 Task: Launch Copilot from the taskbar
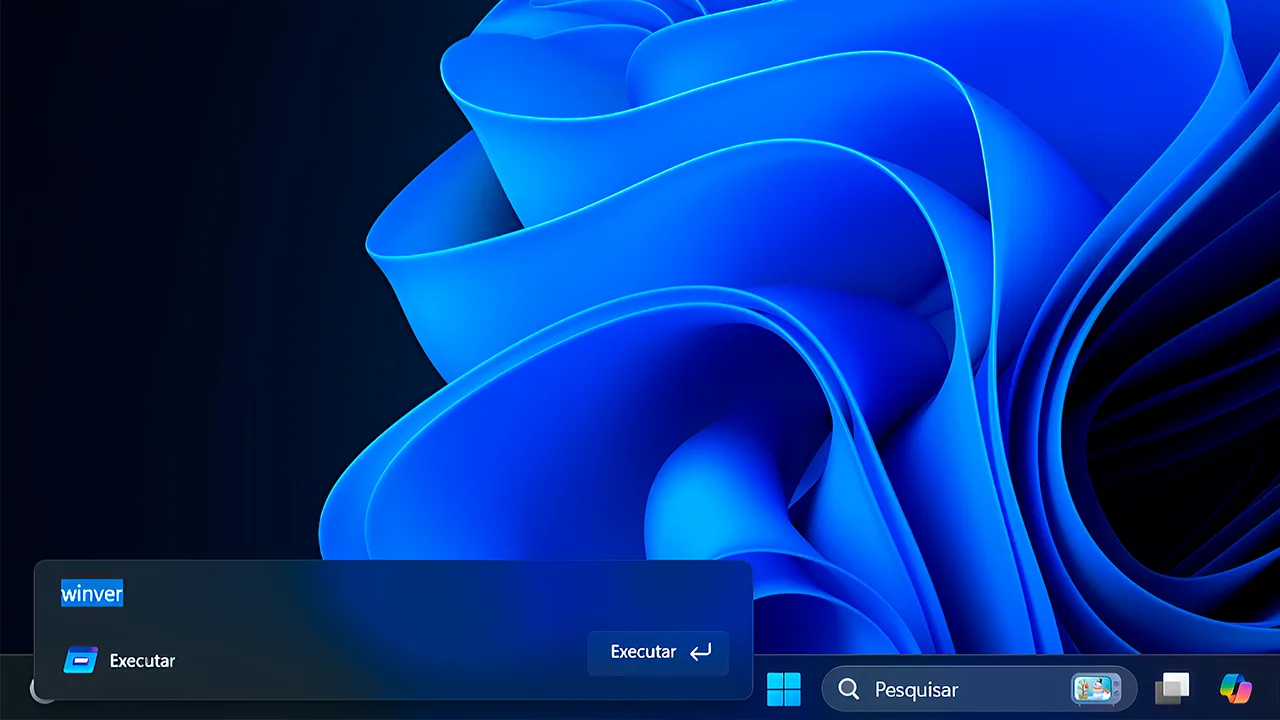click(1236, 689)
